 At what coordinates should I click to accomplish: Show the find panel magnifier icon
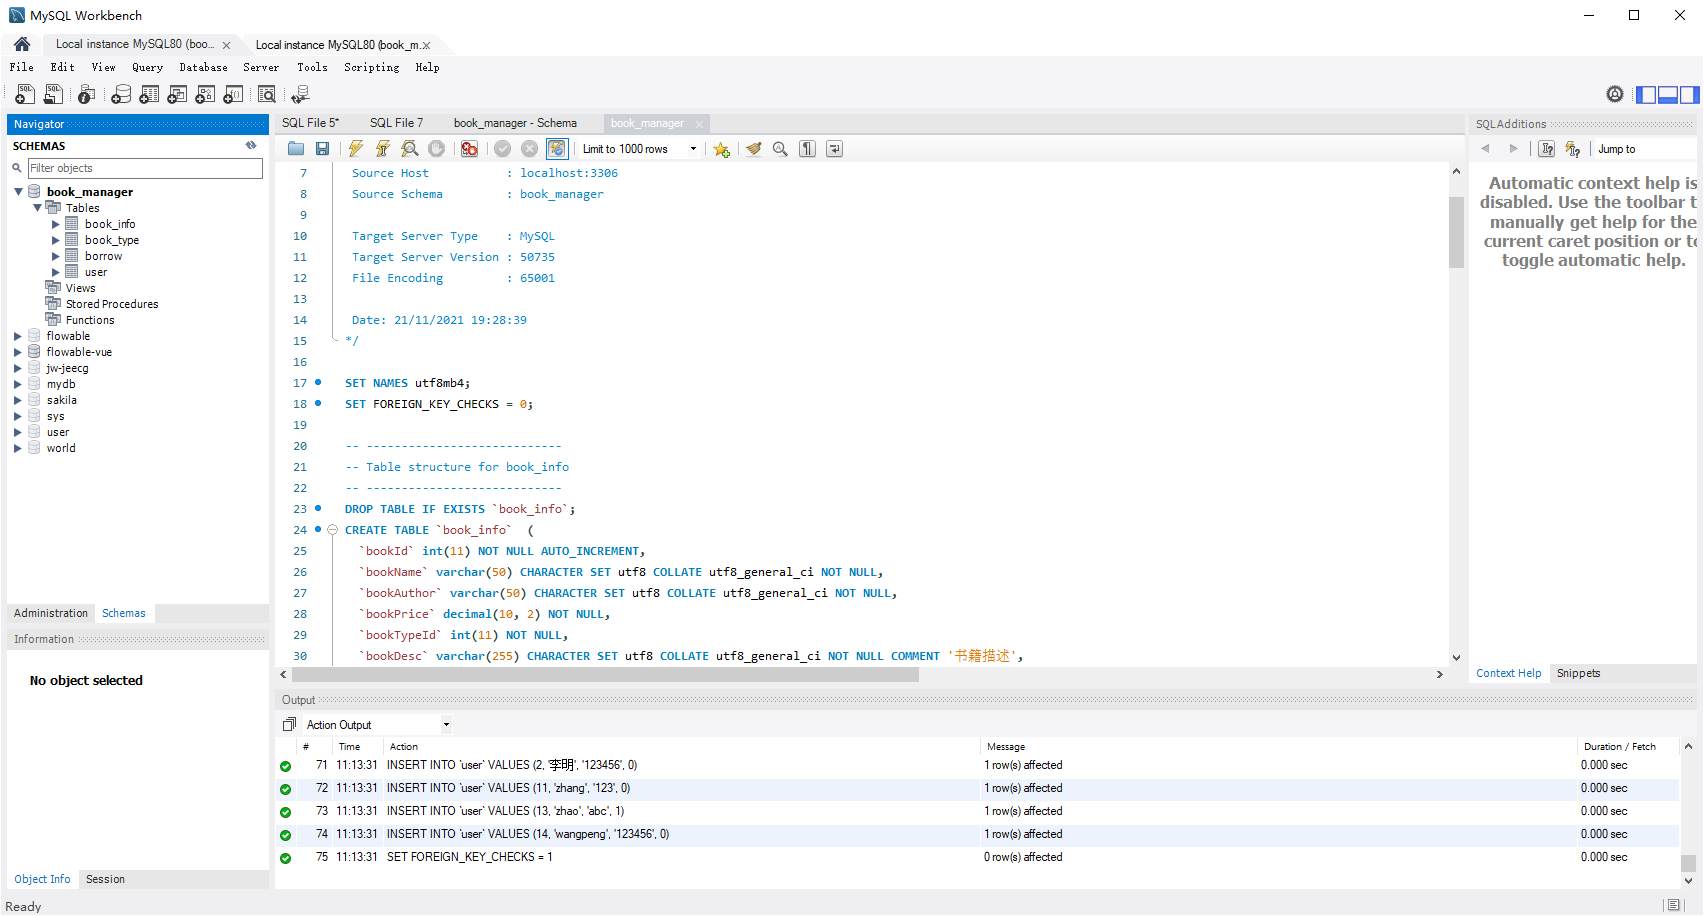coord(781,149)
